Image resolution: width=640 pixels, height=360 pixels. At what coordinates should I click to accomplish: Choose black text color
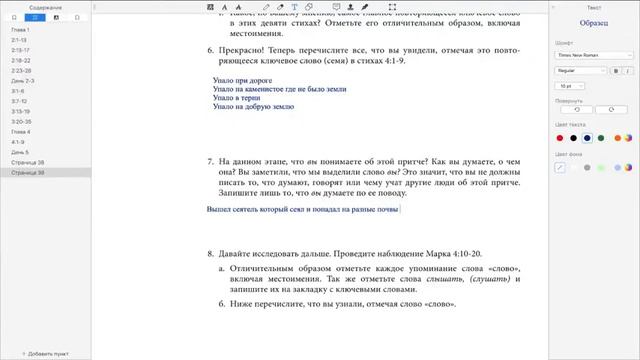point(573,138)
